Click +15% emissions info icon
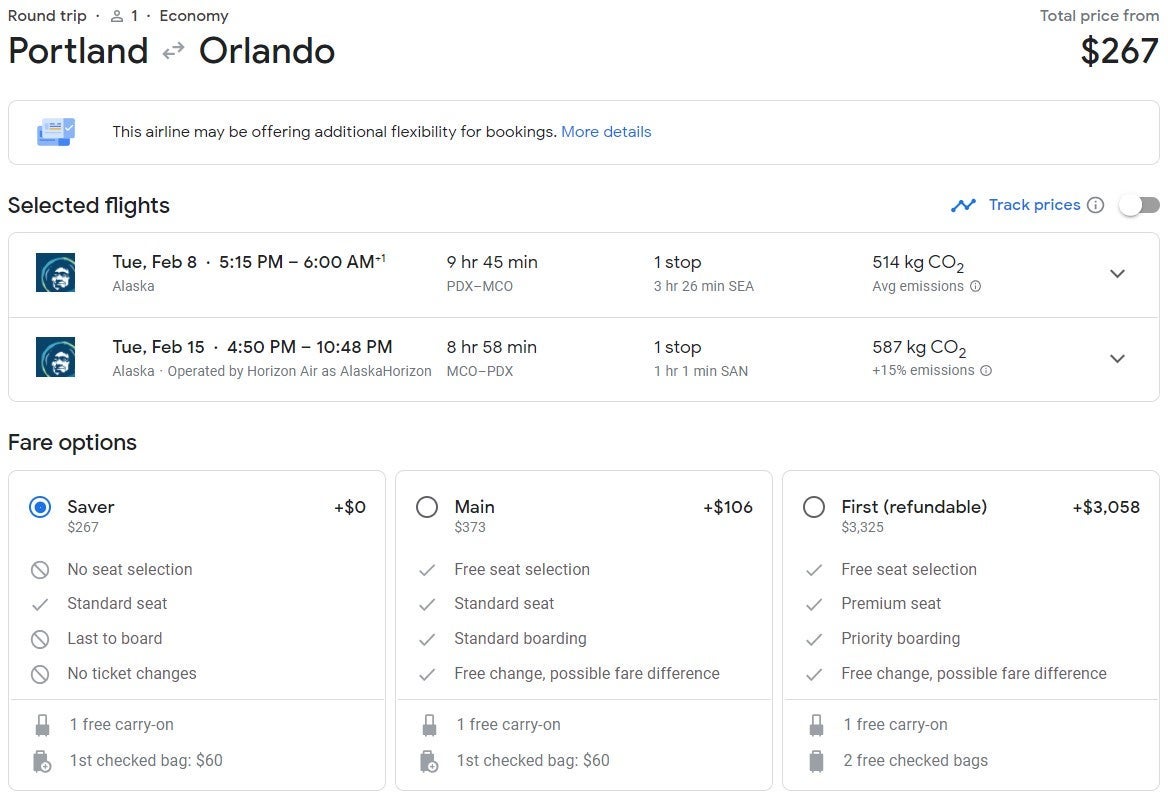This screenshot has height=802, width=1168. [x=986, y=370]
